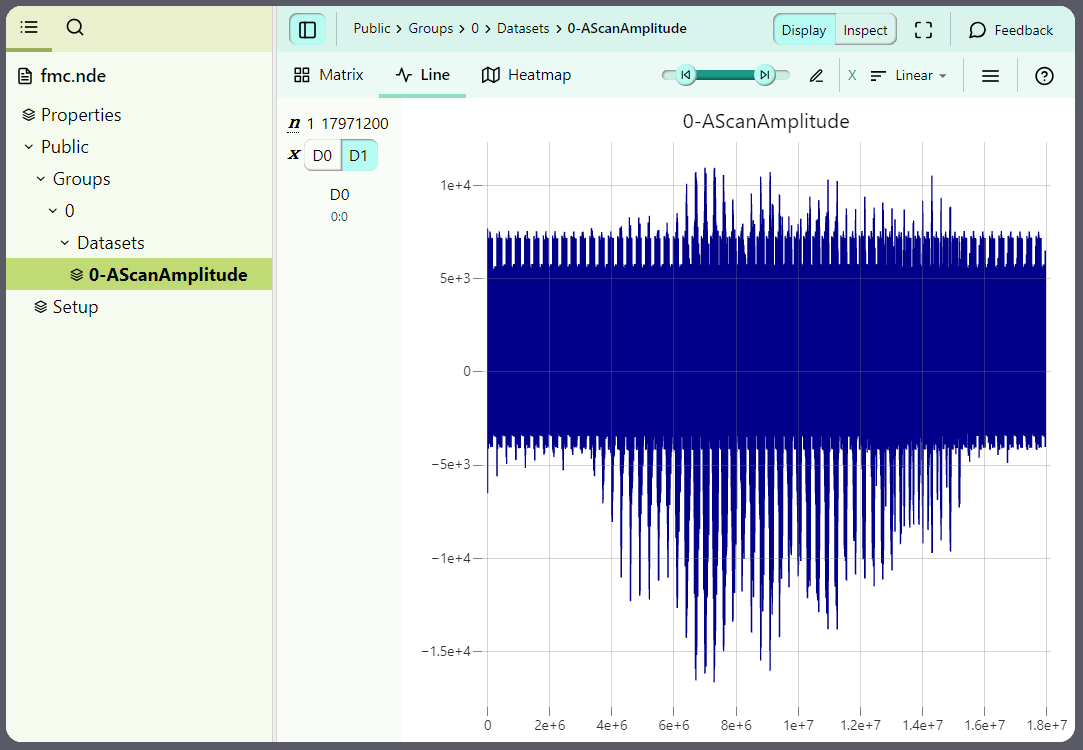Open the hamburger more-controls menu

[990, 76]
